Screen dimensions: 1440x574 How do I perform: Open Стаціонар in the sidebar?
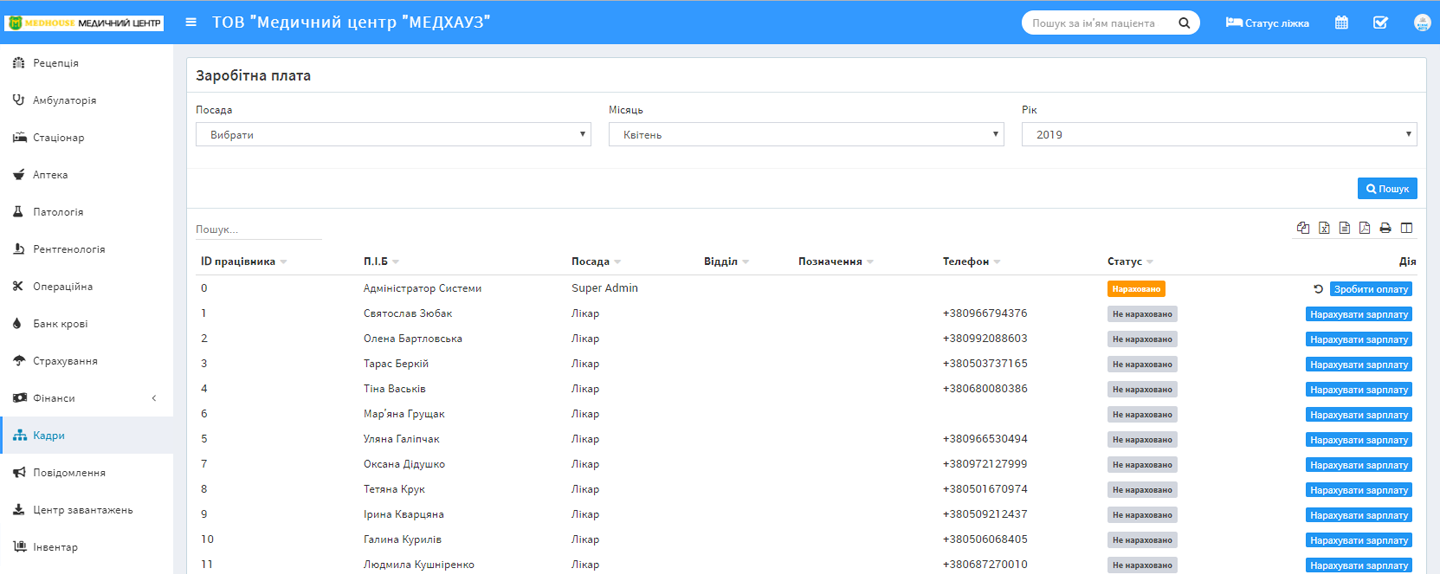pos(86,137)
